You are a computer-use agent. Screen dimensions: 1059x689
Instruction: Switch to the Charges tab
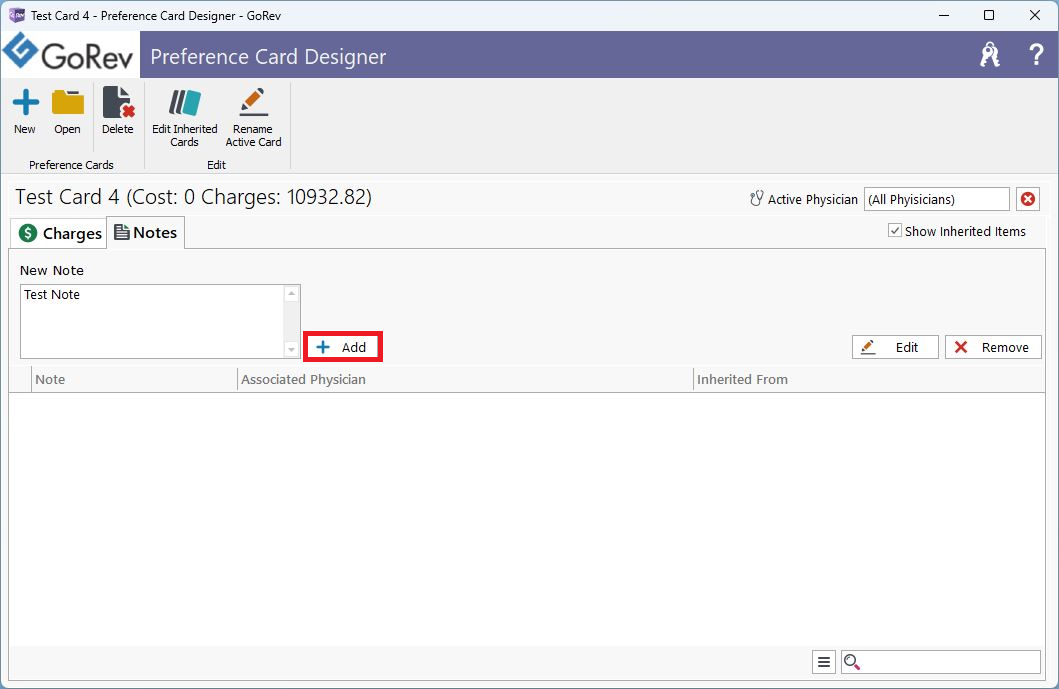(59, 233)
